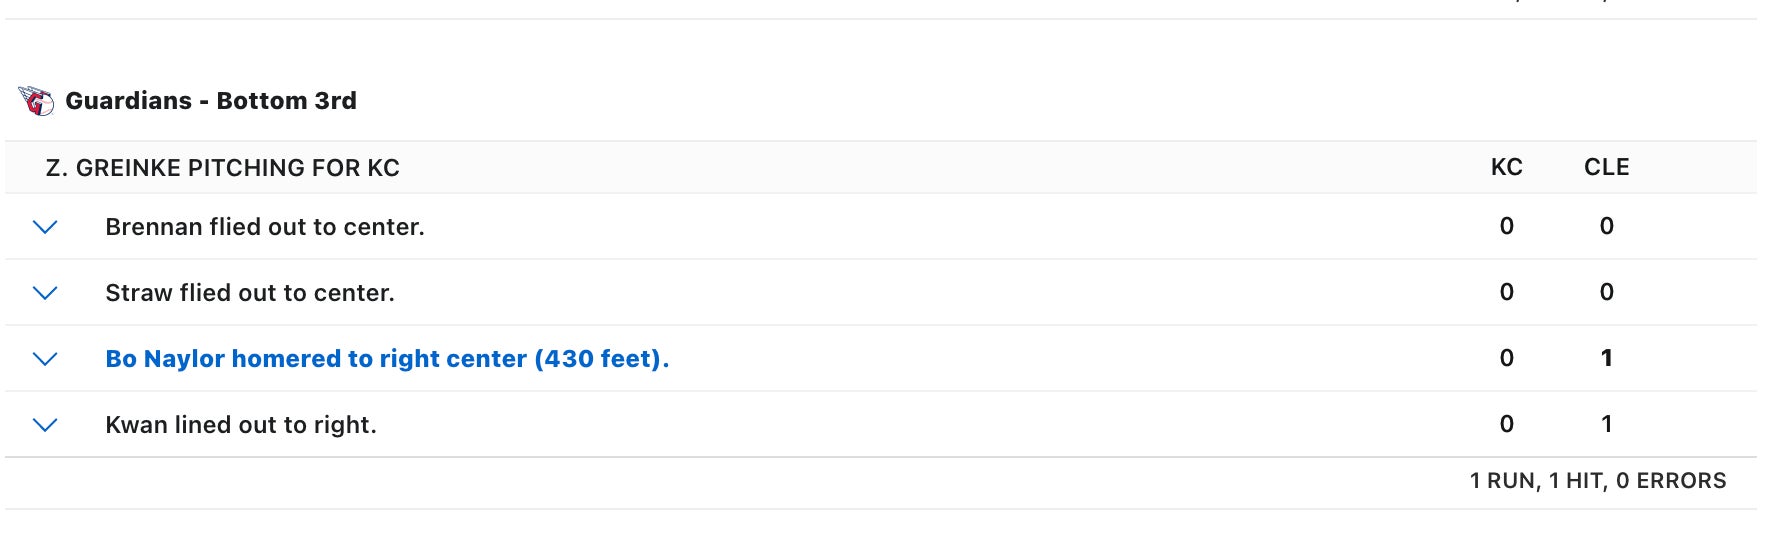Click CLE score on Kwan row
The height and width of the screenshot is (538, 1774).
point(1606,424)
